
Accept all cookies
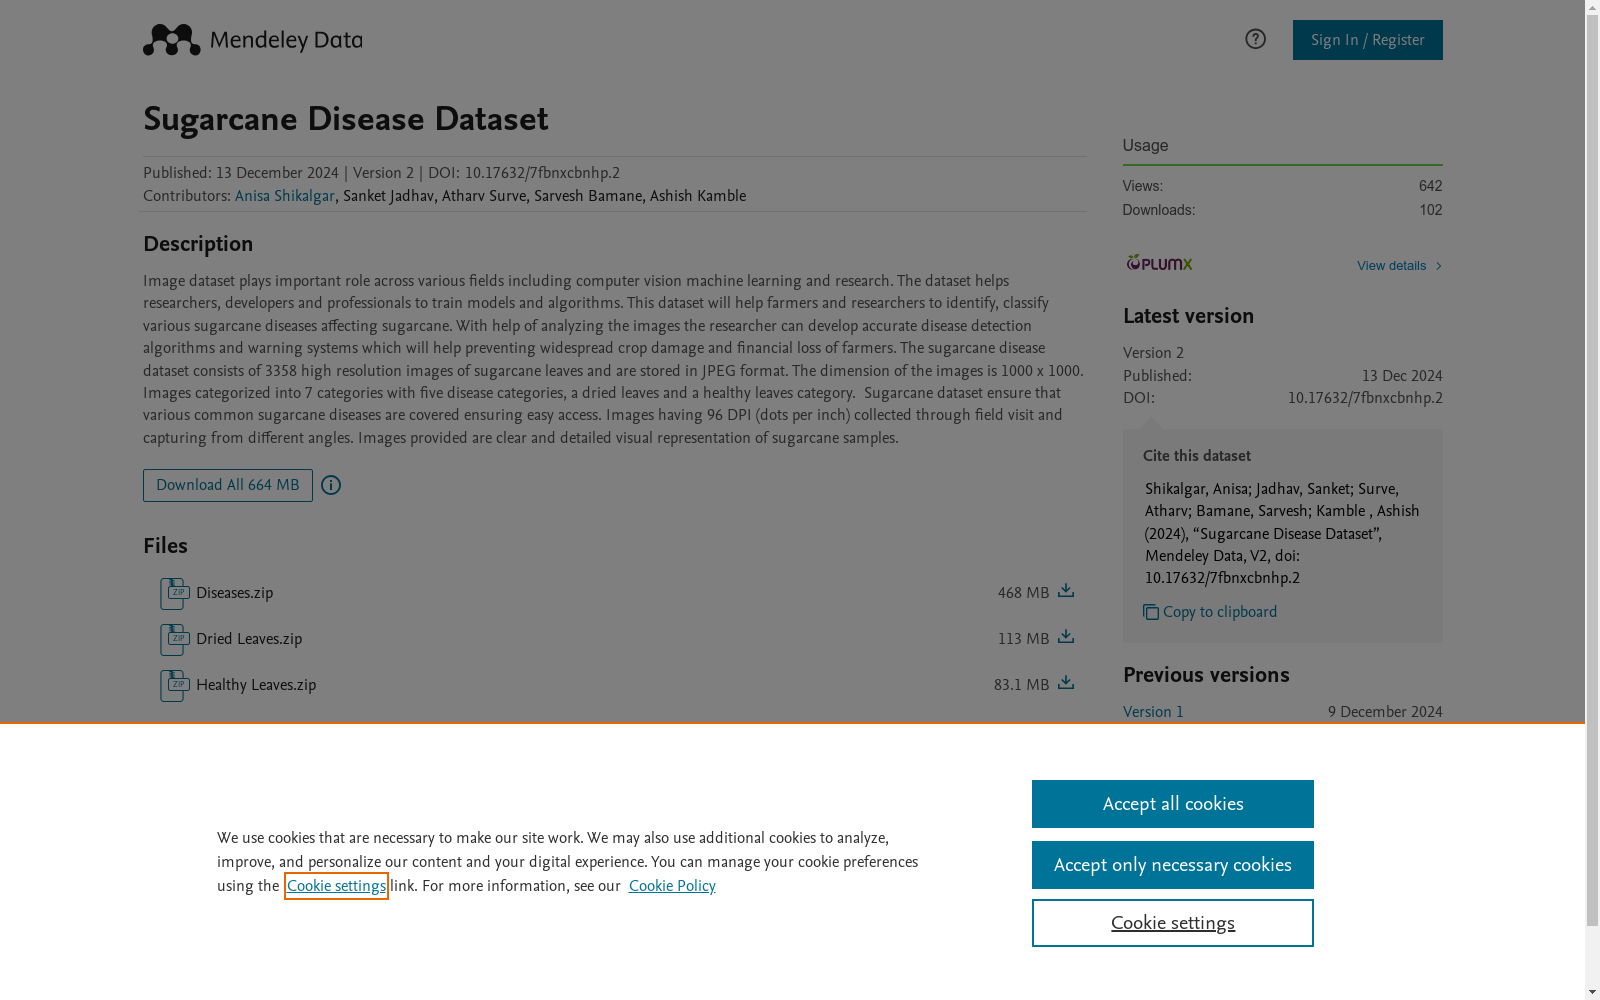pyautogui.click(x=1173, y=804)
